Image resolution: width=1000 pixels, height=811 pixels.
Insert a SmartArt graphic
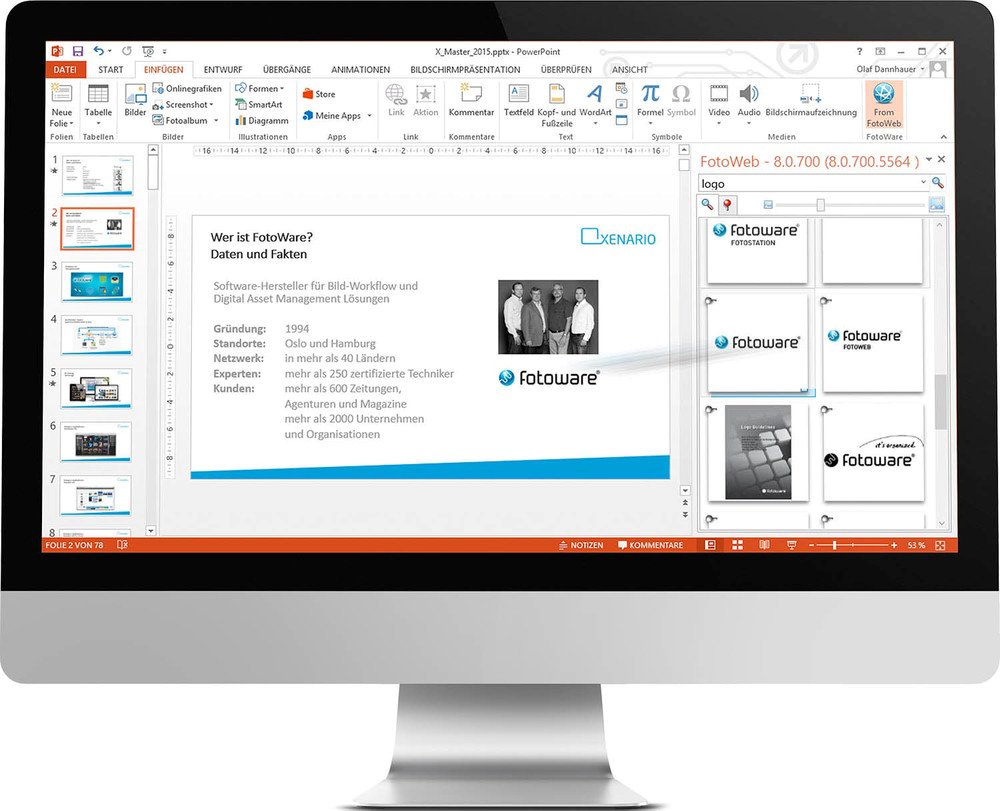pyautogui.click(x=259, y=105)
